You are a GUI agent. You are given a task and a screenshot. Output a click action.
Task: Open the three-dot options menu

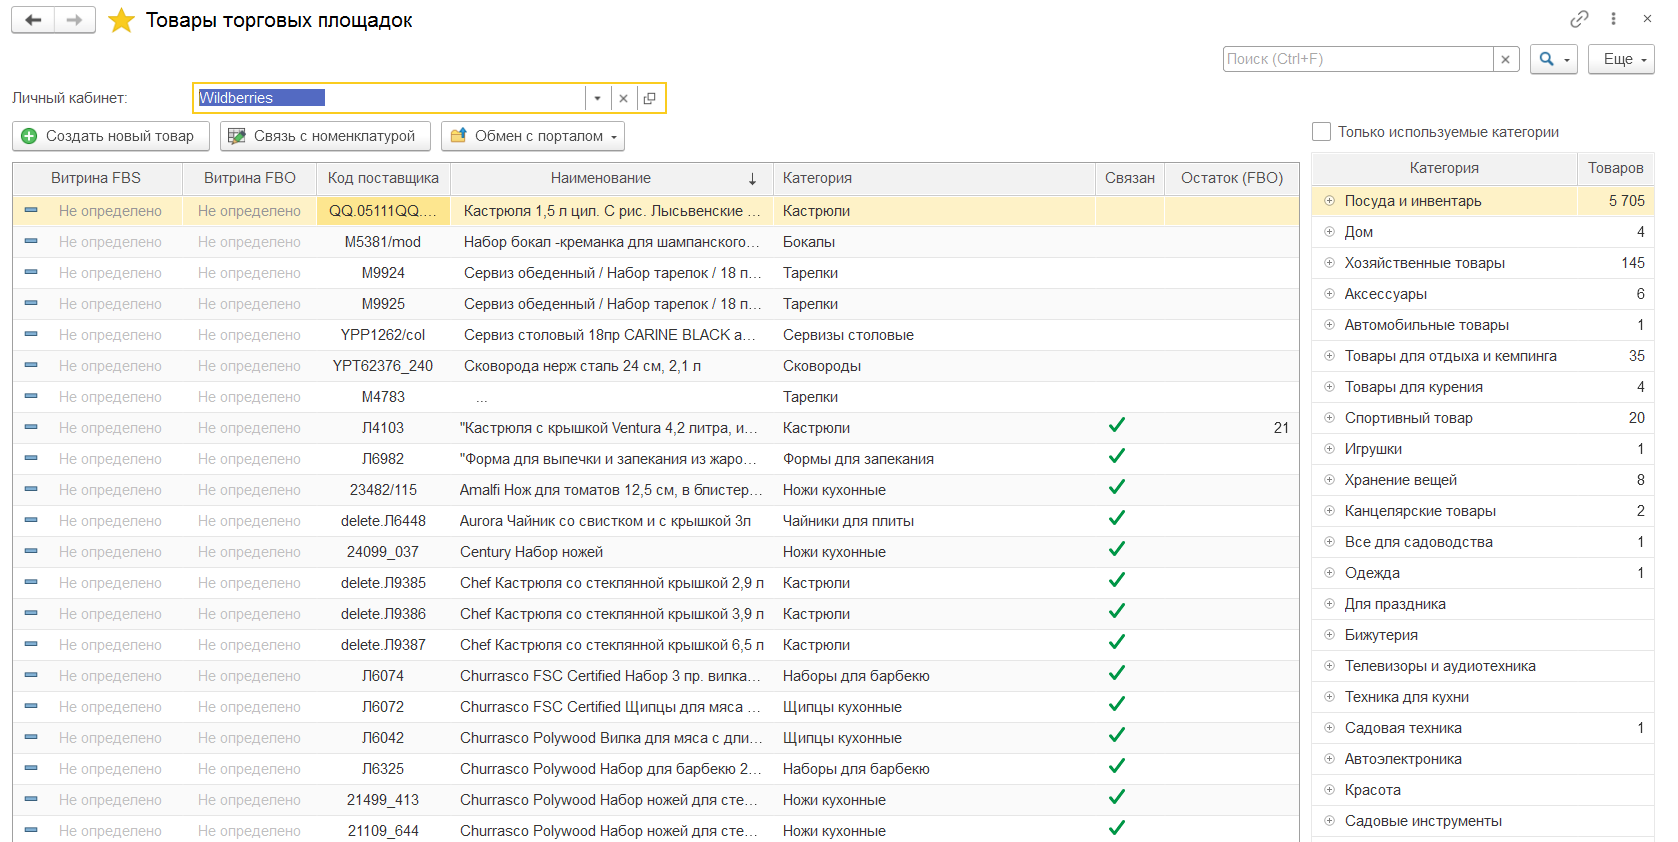coord(1613,19)
